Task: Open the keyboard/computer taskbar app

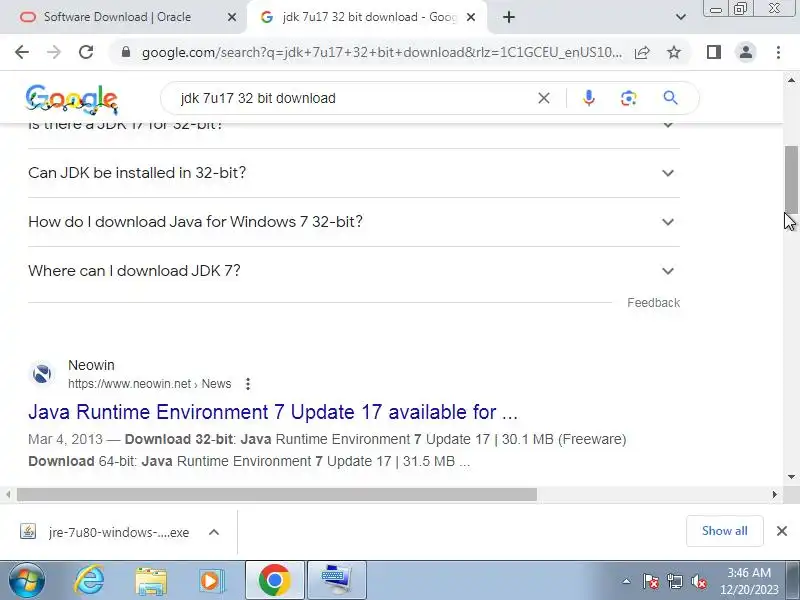Action: point(337,580)
